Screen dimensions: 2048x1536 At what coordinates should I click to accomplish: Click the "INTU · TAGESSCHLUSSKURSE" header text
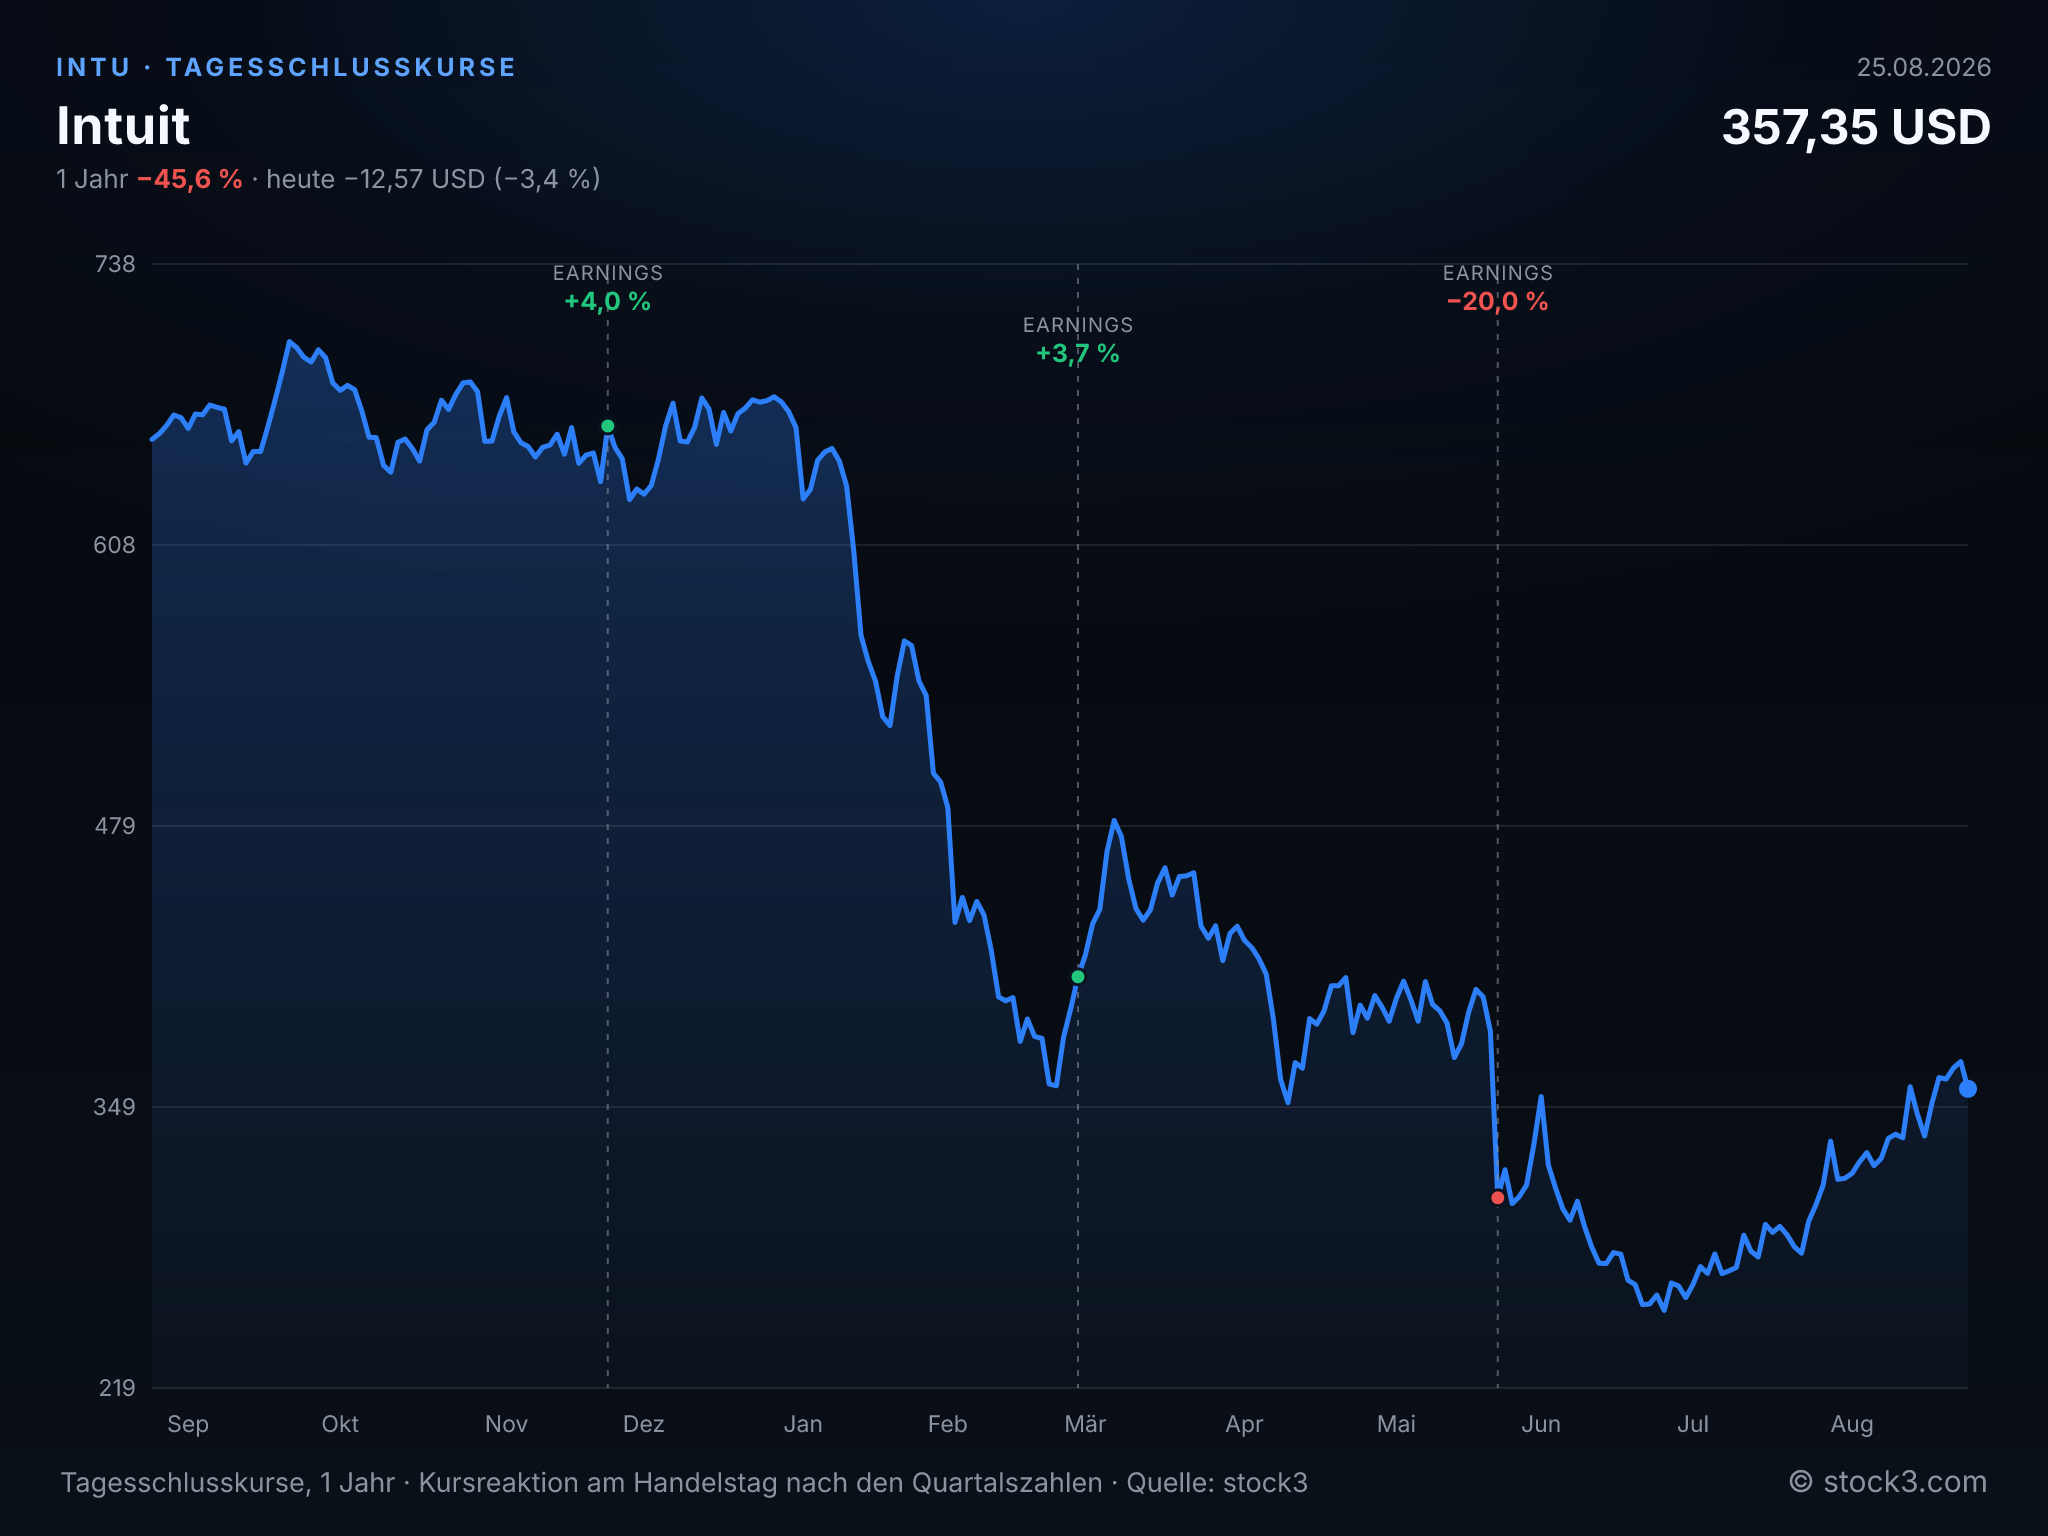point(286,67)
